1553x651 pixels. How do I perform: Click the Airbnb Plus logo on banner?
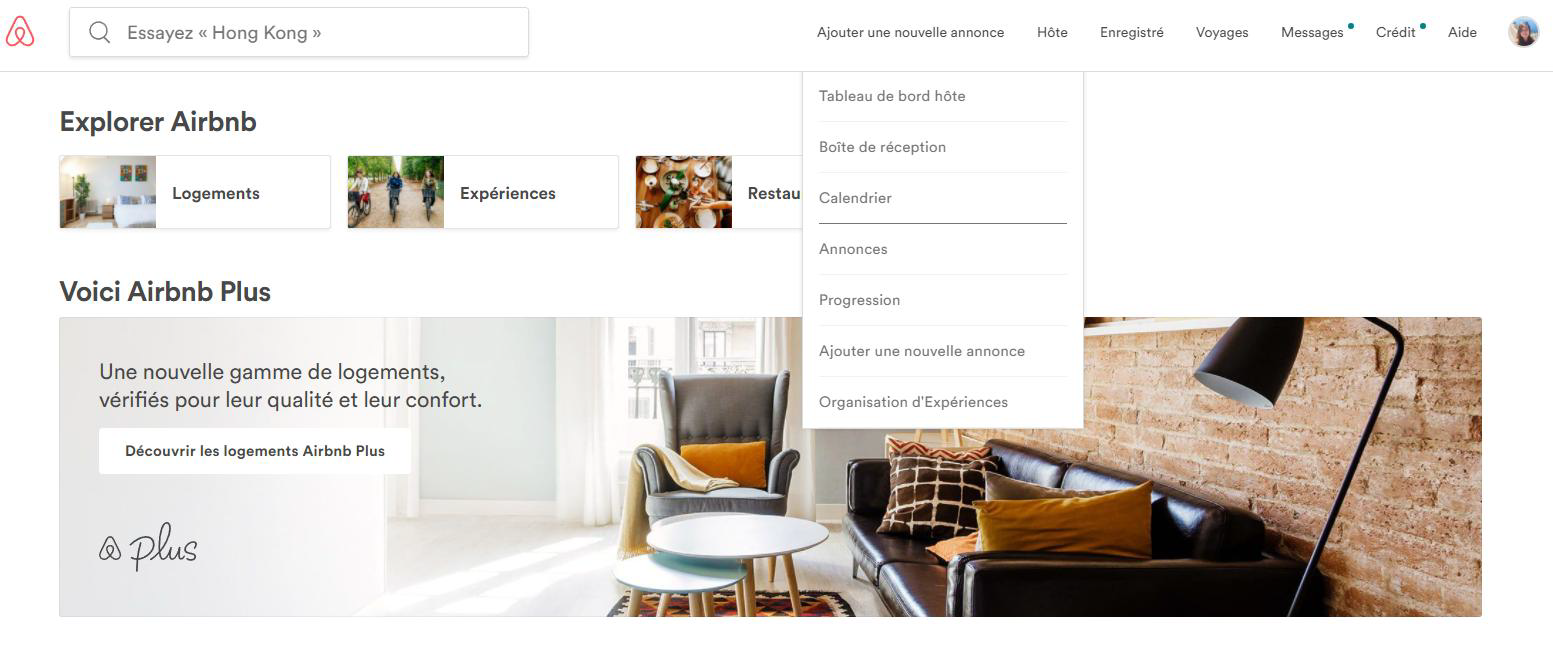pyautogui.click(x=148, y=547)
